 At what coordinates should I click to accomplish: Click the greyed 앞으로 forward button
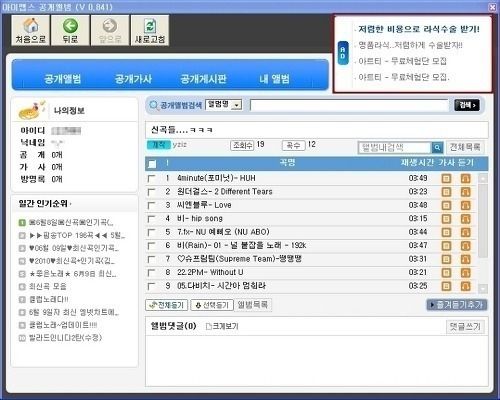tap(110, 30)
